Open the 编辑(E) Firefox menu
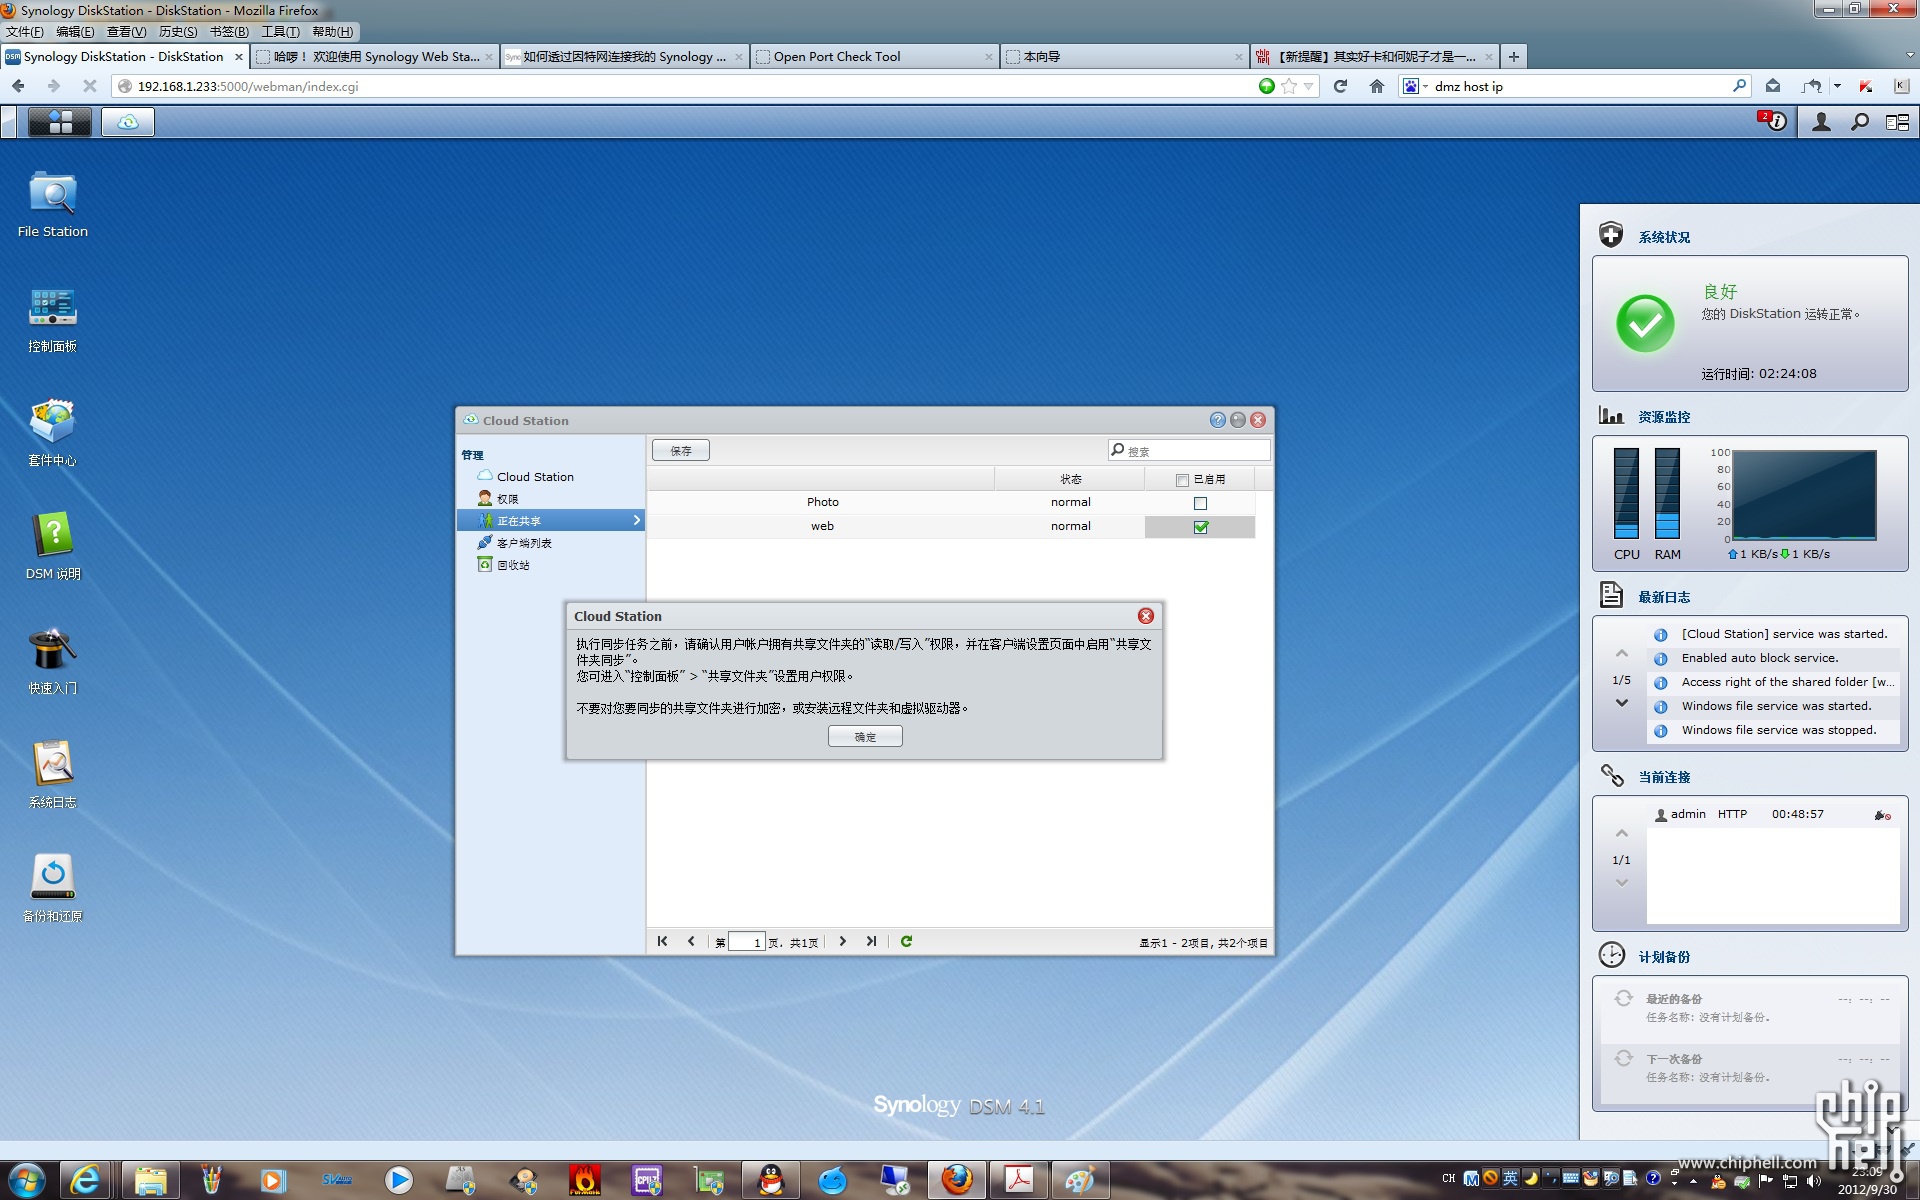Screen dimensions: 1920x1200 click(x=75, y=32)
